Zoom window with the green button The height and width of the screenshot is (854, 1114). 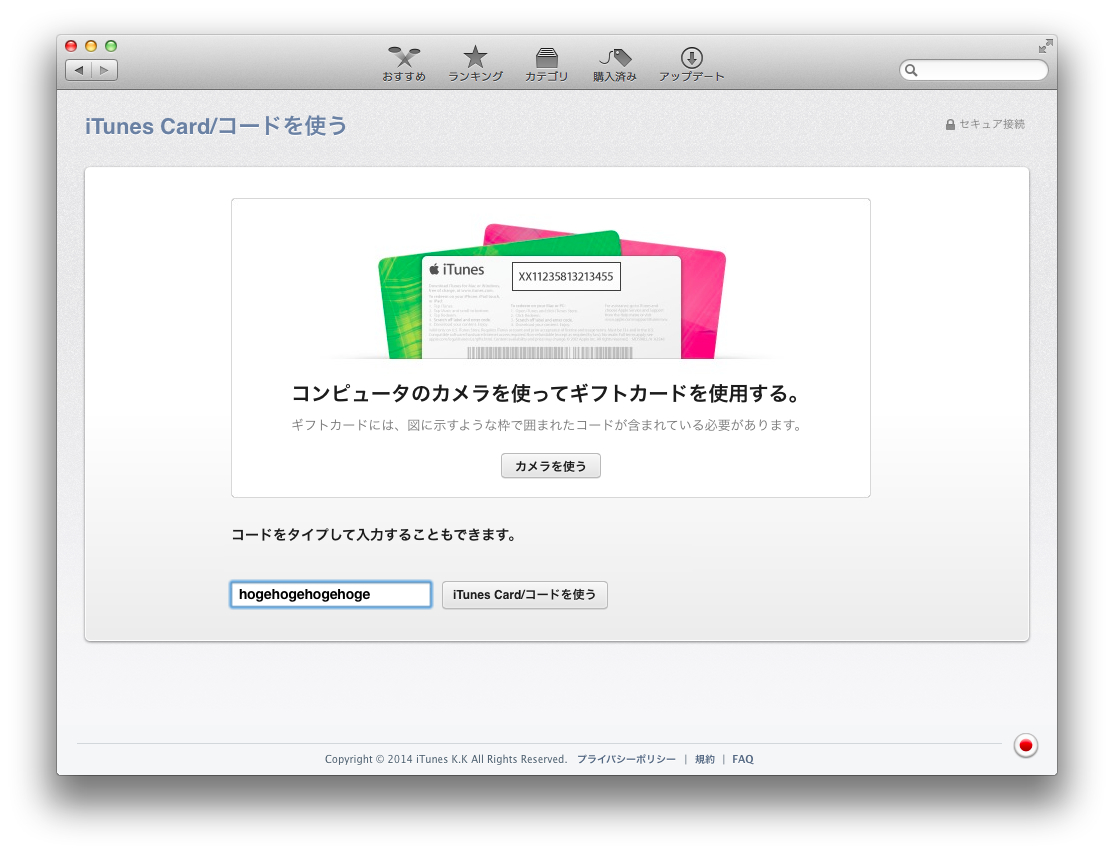111,46
